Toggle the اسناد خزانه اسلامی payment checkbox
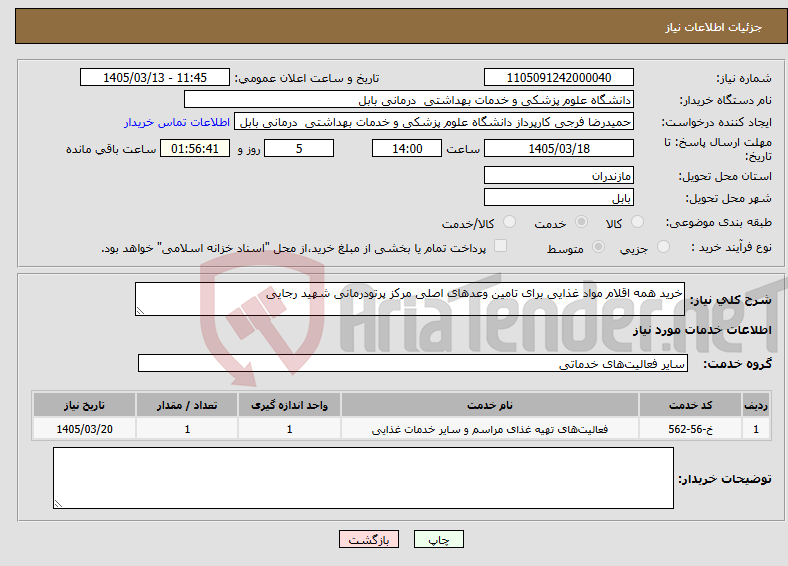This screenshot has width=788, height=566. 501,245
